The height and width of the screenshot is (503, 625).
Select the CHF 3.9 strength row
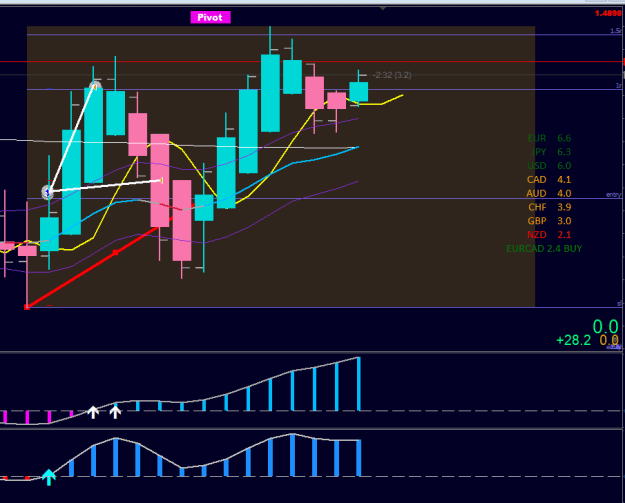[550, 207]
